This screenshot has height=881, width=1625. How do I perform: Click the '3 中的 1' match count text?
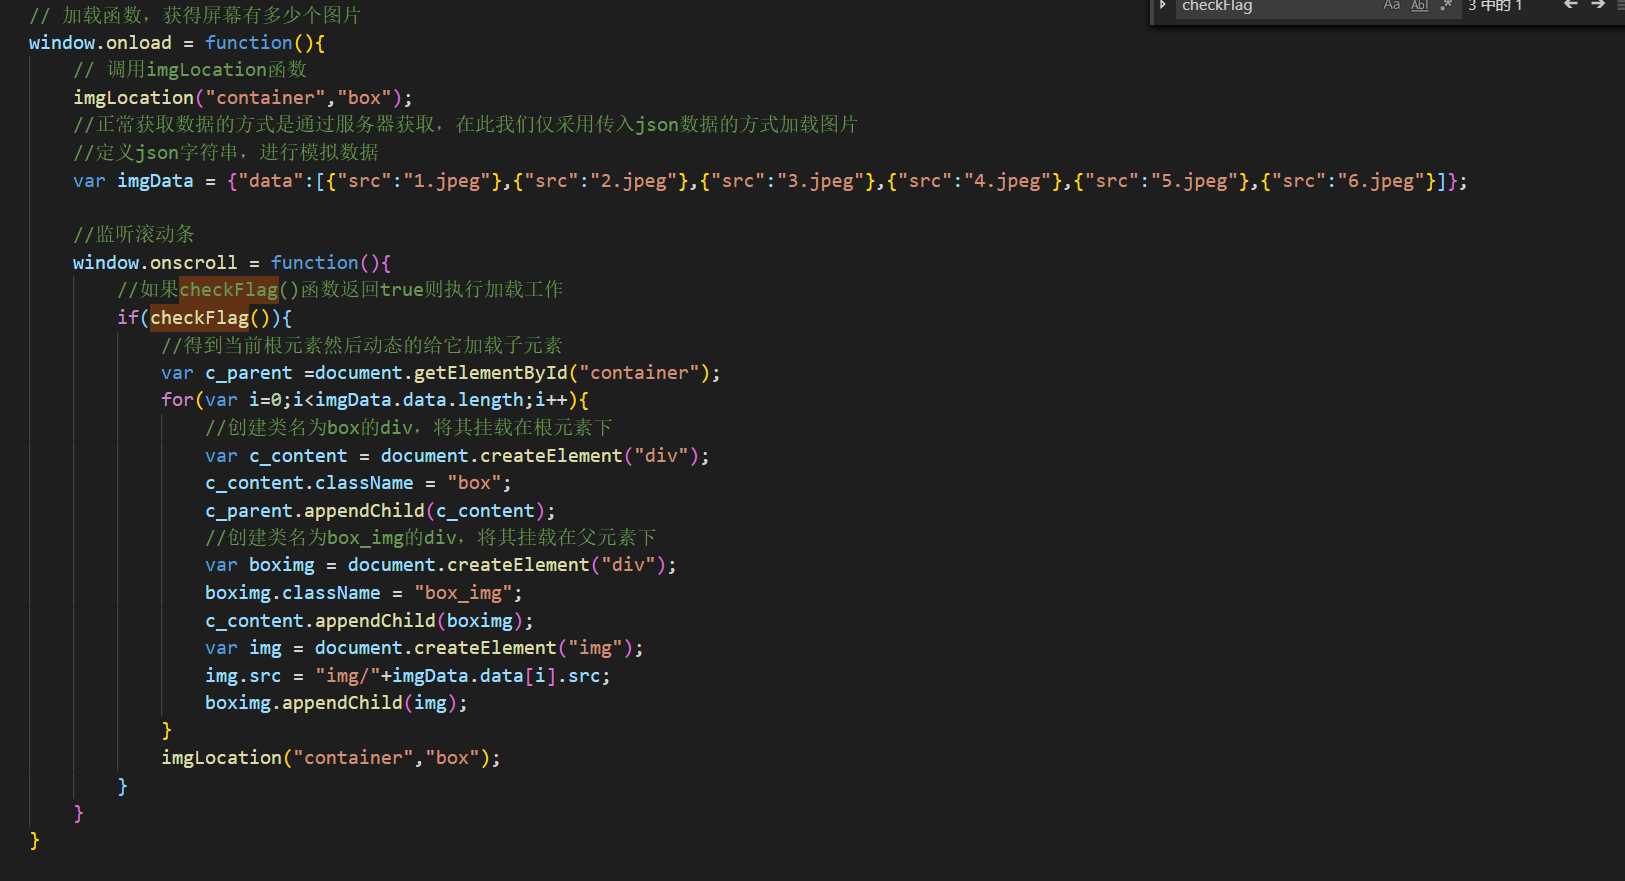[1495, 6]
